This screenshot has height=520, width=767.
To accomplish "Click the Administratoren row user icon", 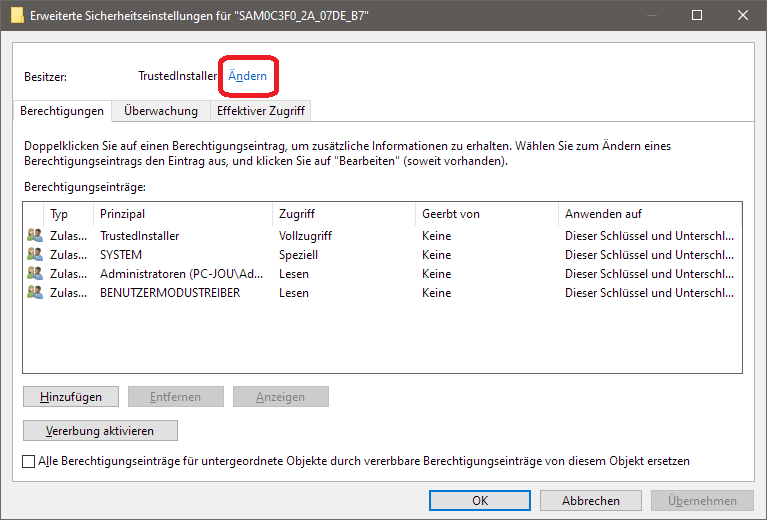I will click(35, 274).
